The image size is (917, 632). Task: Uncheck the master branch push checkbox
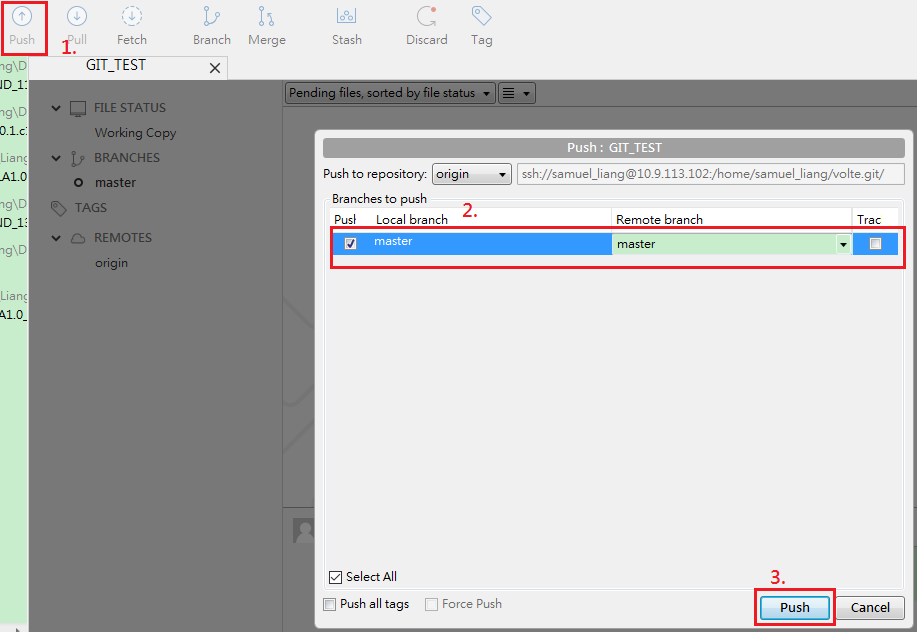[x=350, y=243]
